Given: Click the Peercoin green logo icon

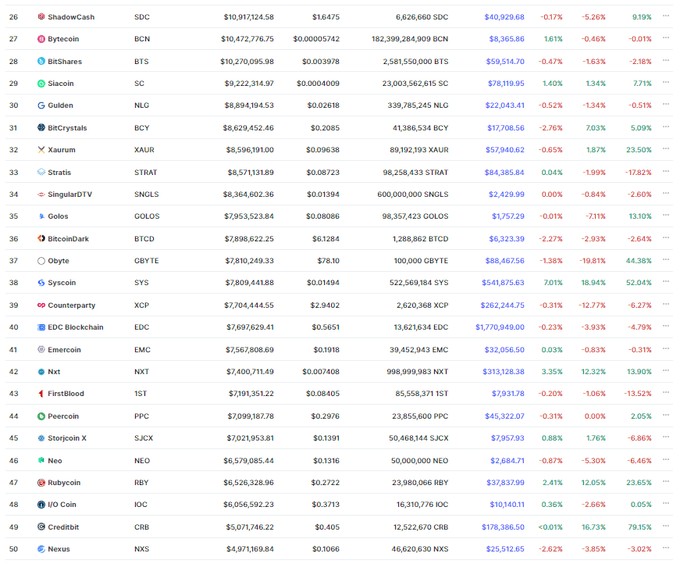Looking at the screenshot, I should (41, 416).
